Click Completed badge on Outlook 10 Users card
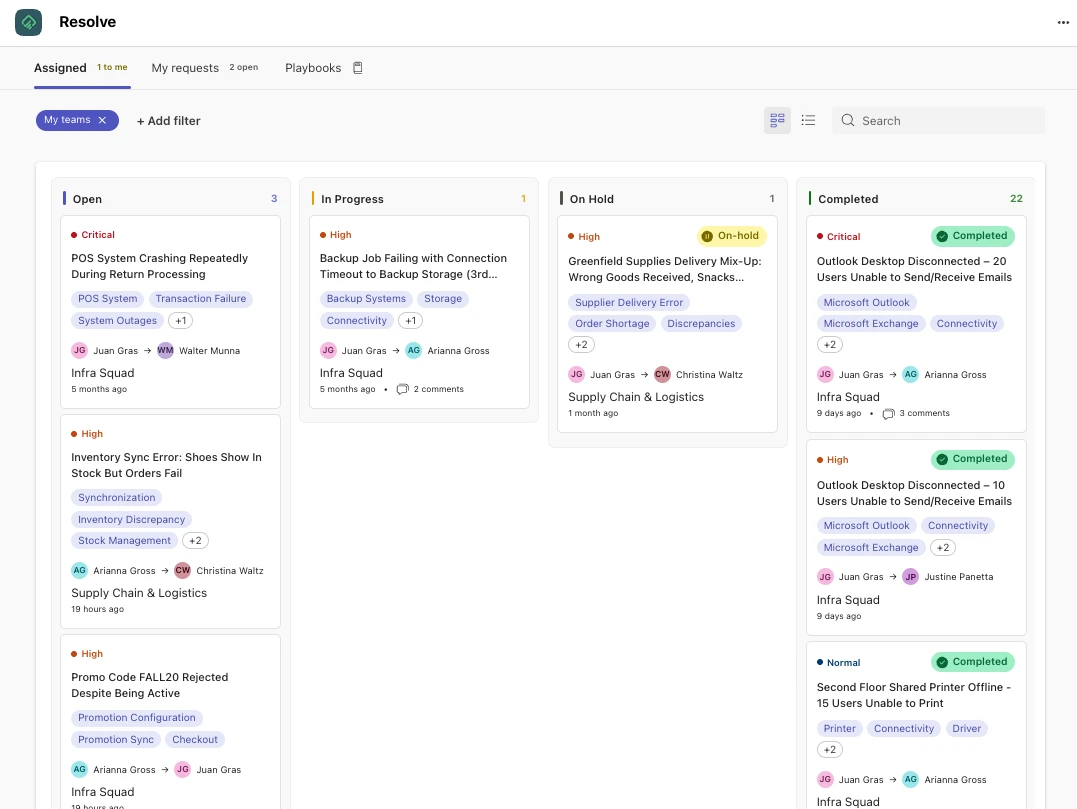 click(x=973, y=459)
